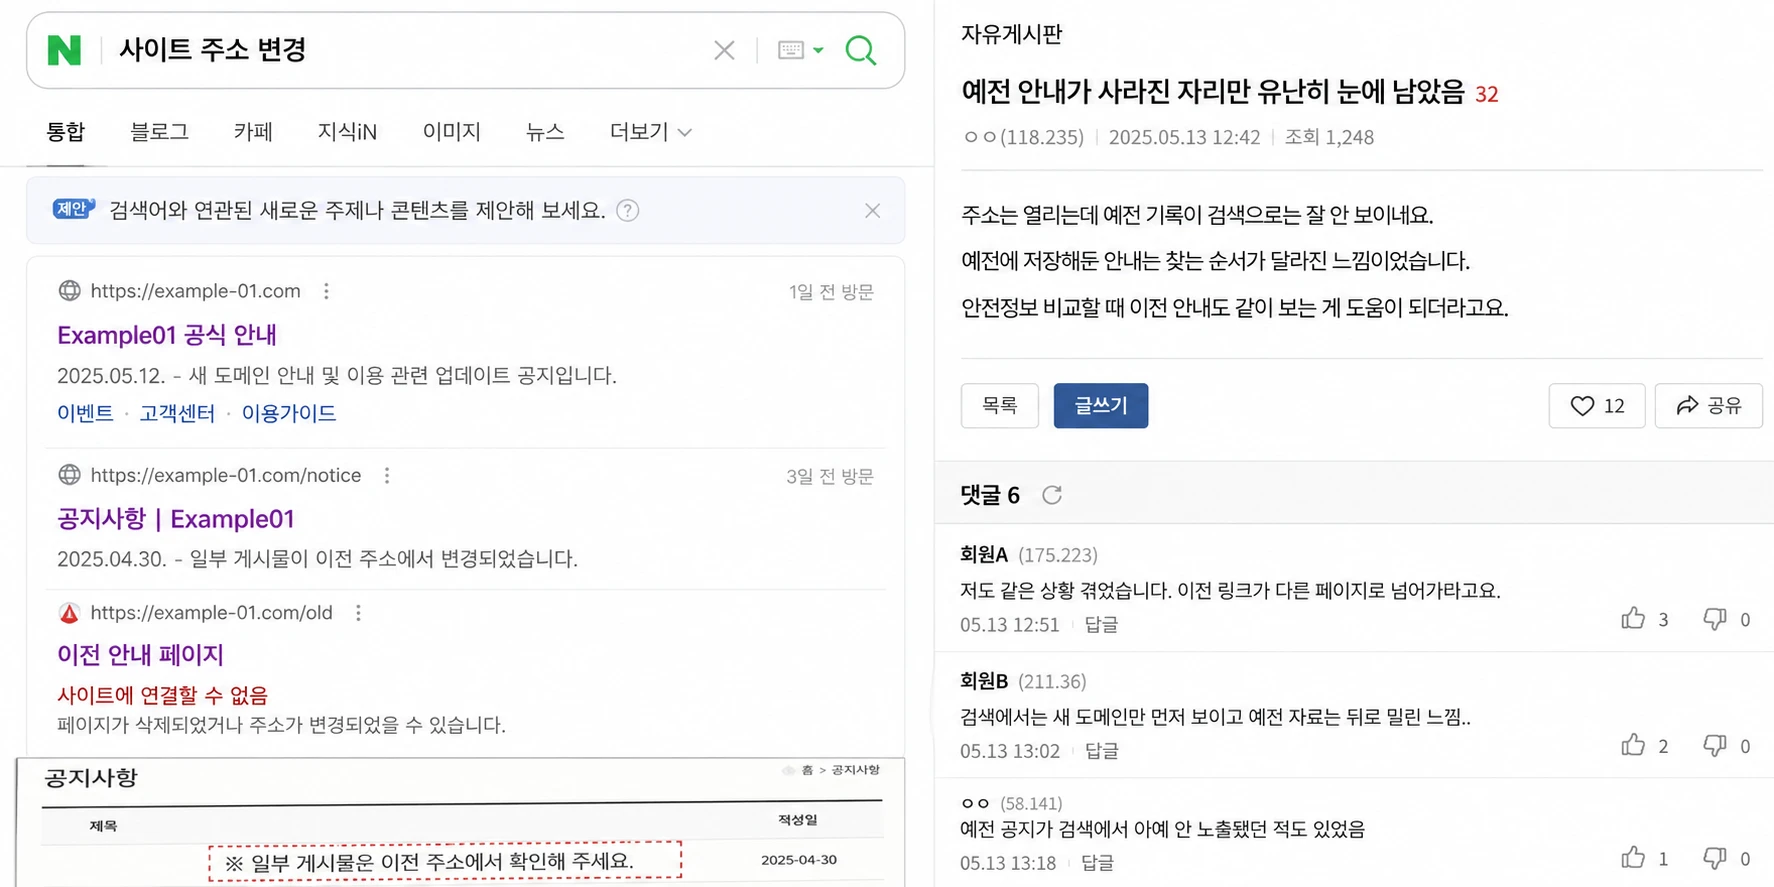
Task: Upvote the comment from 58.141
Action: coord(1633,858)
